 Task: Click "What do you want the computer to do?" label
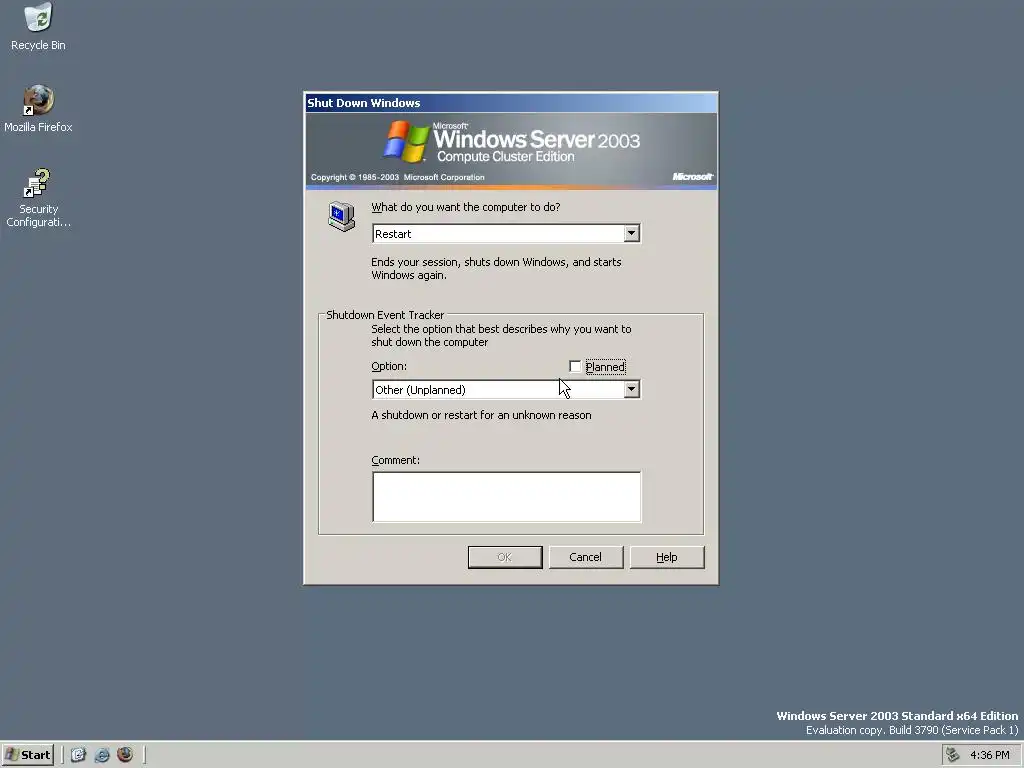coord(466,207)
